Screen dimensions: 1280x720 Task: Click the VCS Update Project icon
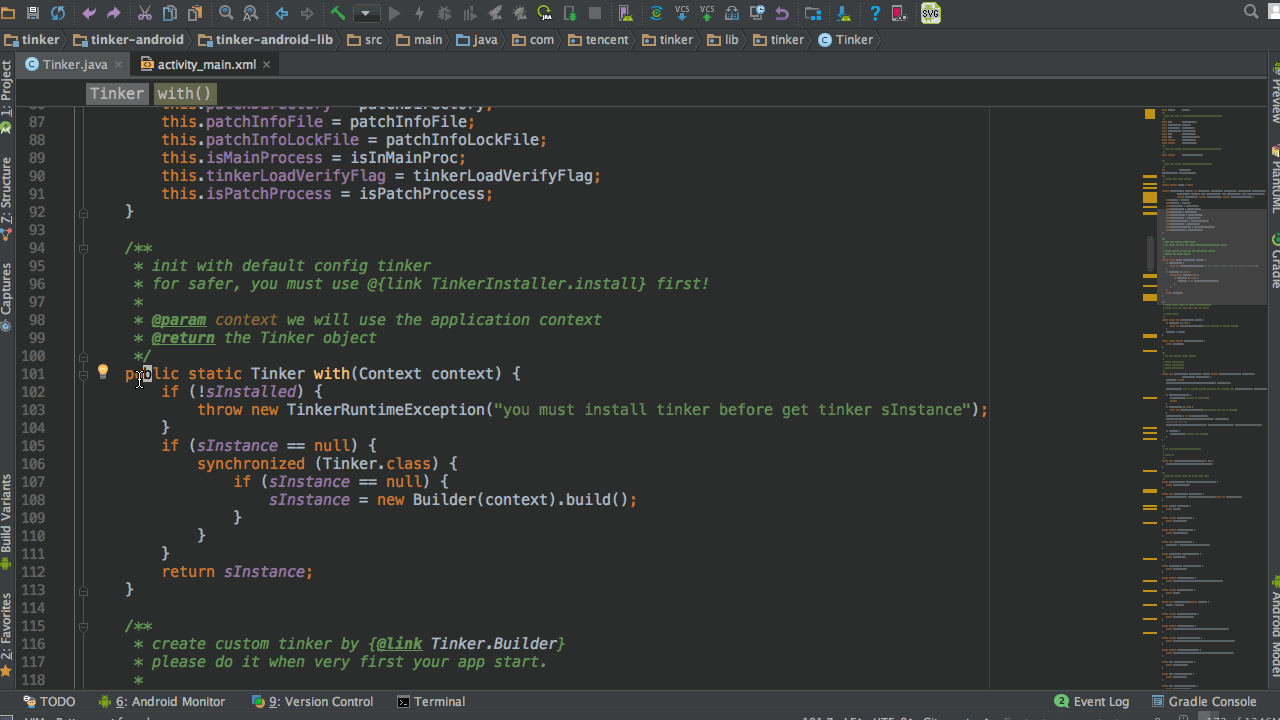682,13
